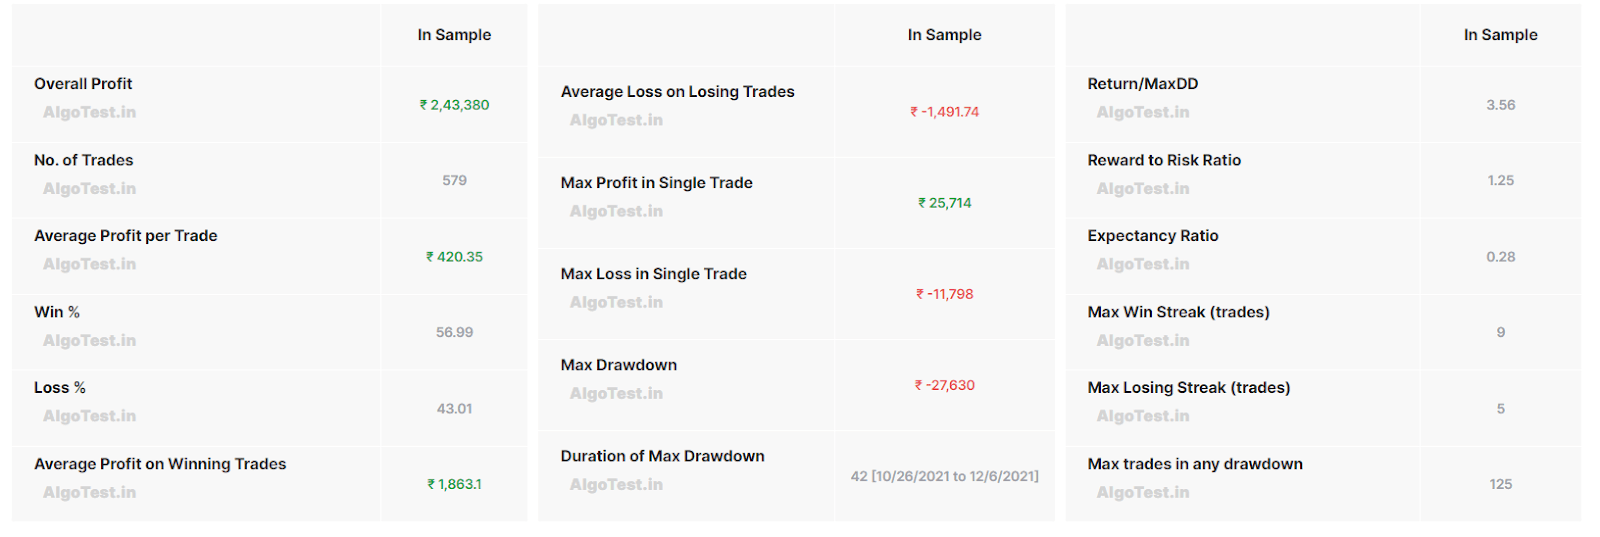The height and width of the screenshot is (537, 1600).
Task: Click the Duration of Max Drawdown date range
Action: click(944, 476)
